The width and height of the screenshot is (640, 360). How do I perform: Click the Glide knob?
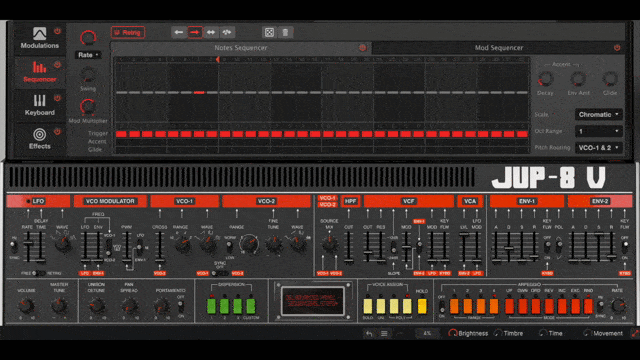pyautogui.click(x=610, y=79)
